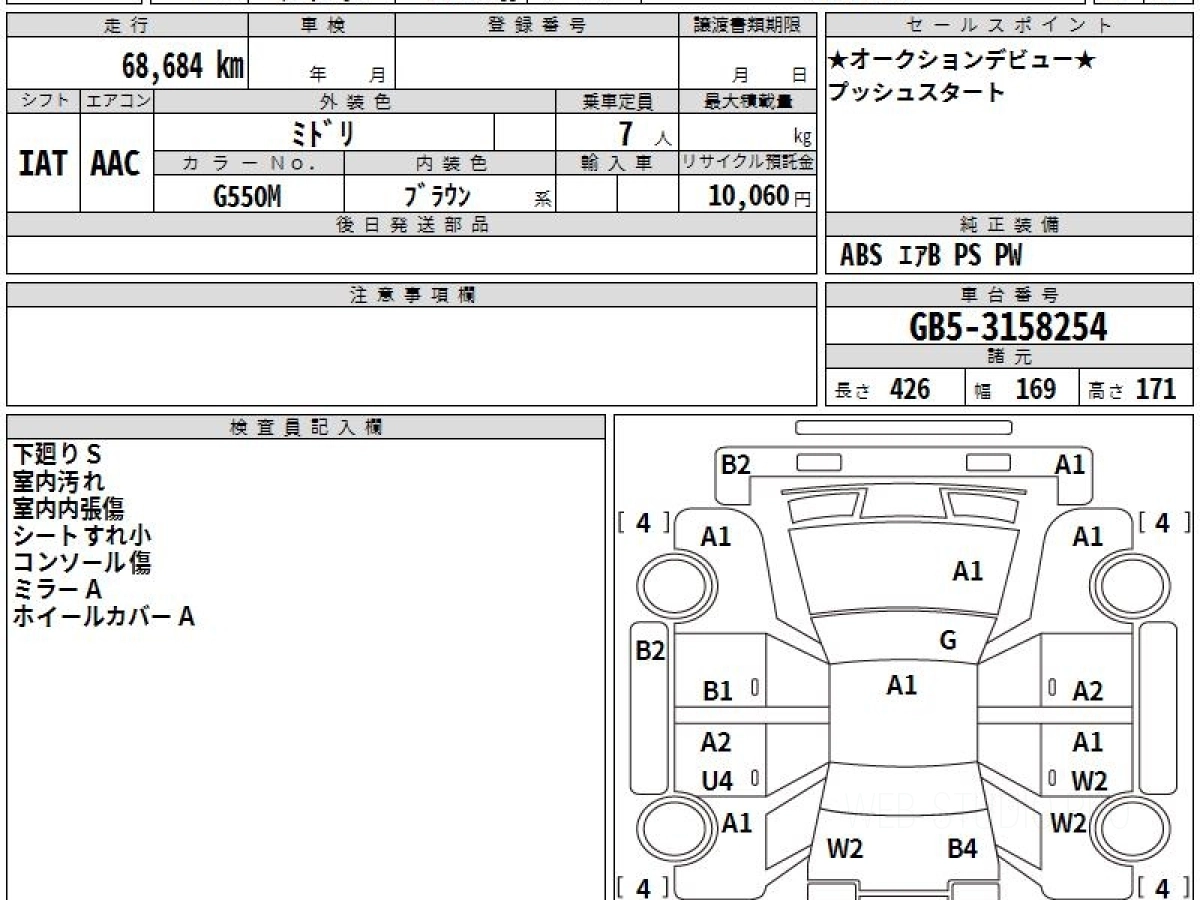1200x900 pixels.
Task: Select the inspector note 室内汚れ
Action: pyautogui.click(x=58, y=481)
